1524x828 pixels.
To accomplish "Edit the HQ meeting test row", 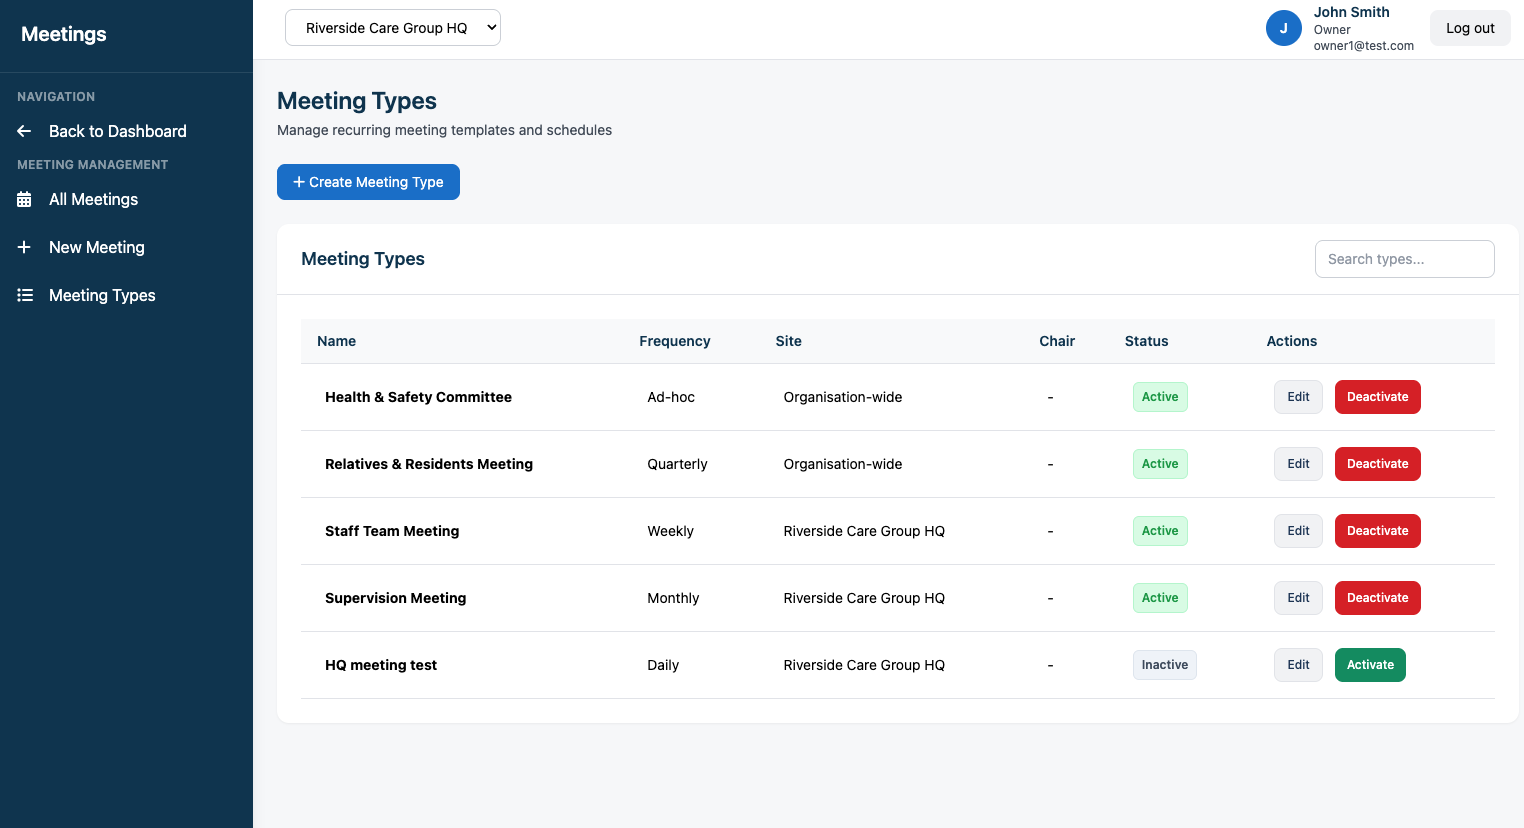I will pos(1298,665).
